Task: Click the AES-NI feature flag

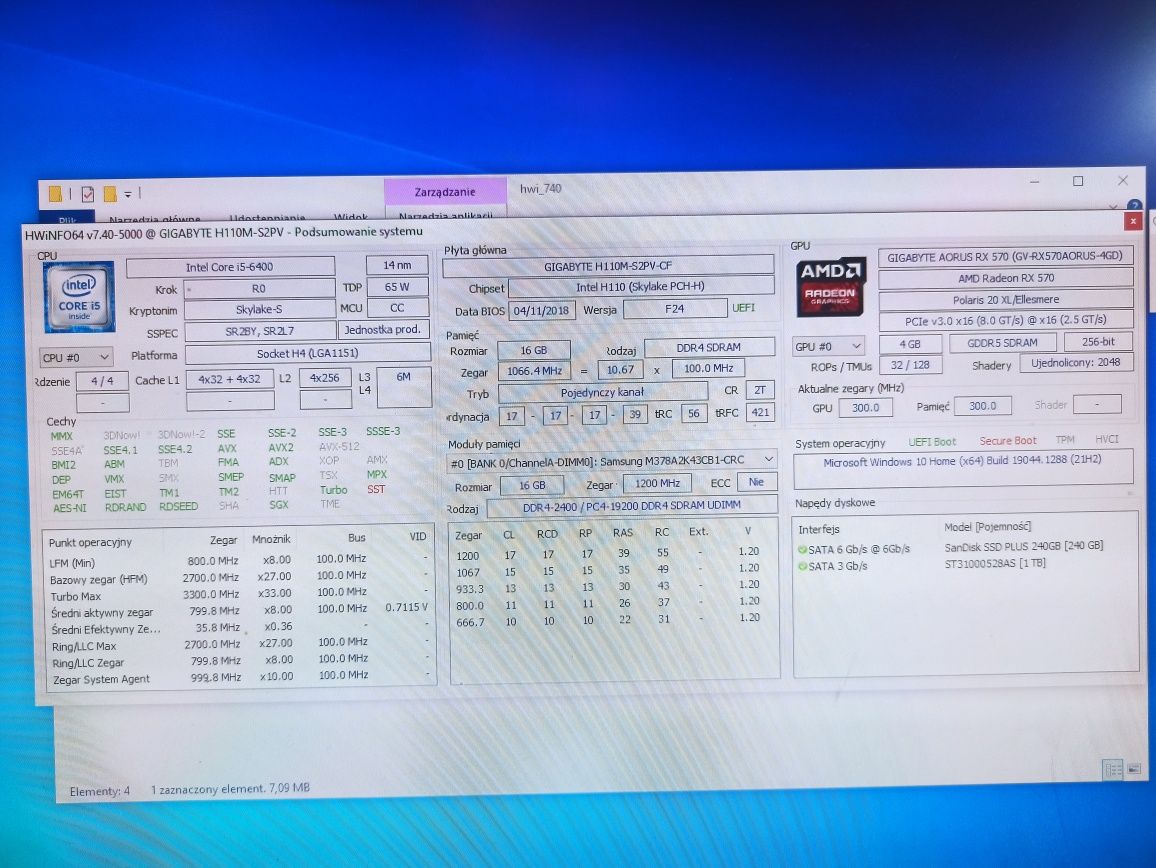Action: coord(69,508)
